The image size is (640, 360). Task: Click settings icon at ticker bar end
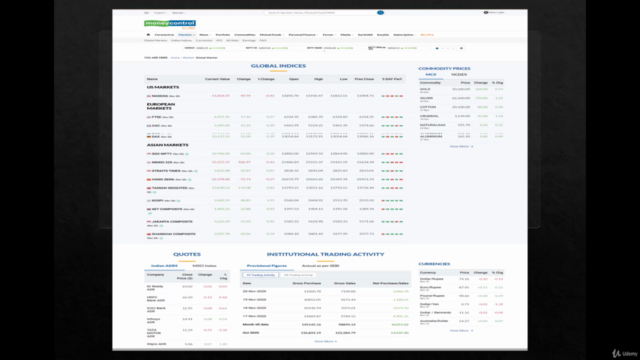pyautogui.click(x=461, y=48)
